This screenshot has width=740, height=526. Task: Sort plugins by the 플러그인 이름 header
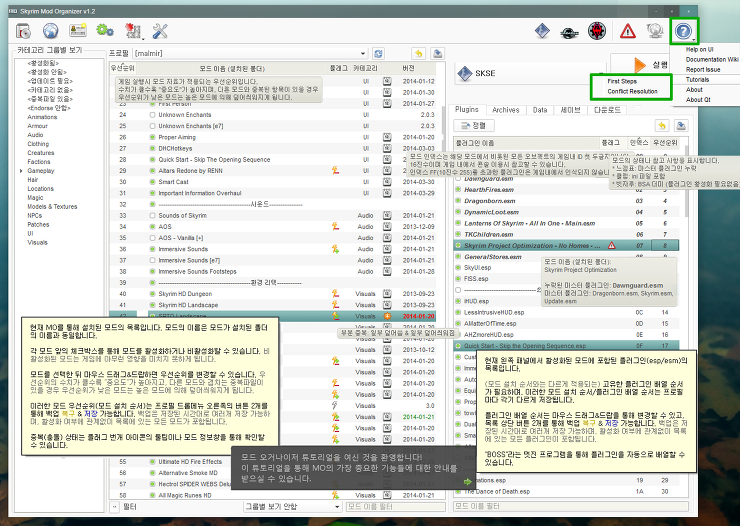[x=526, y=142]
